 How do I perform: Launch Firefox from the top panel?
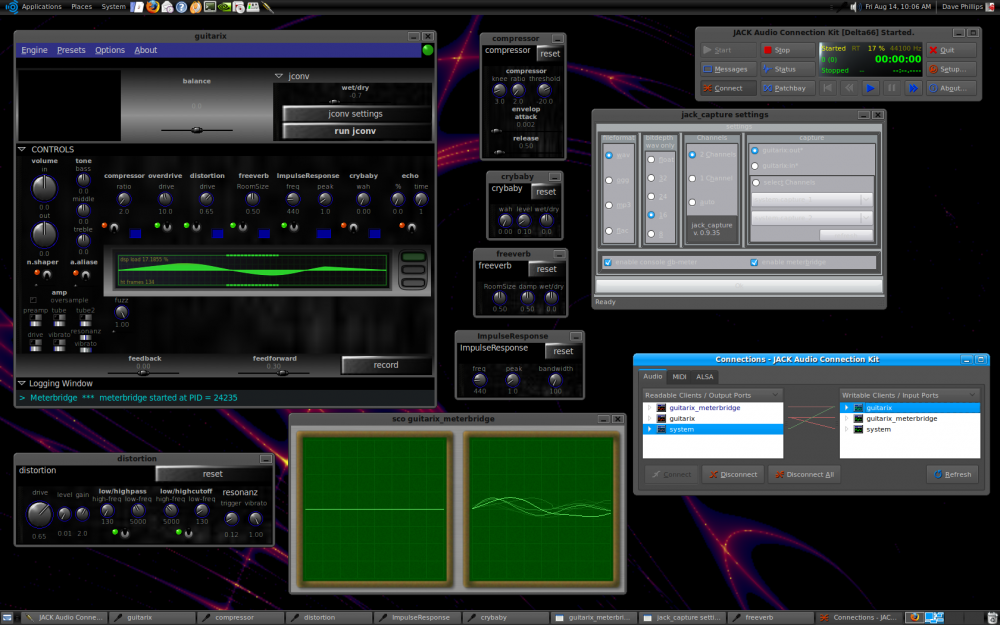click(152, 7)
